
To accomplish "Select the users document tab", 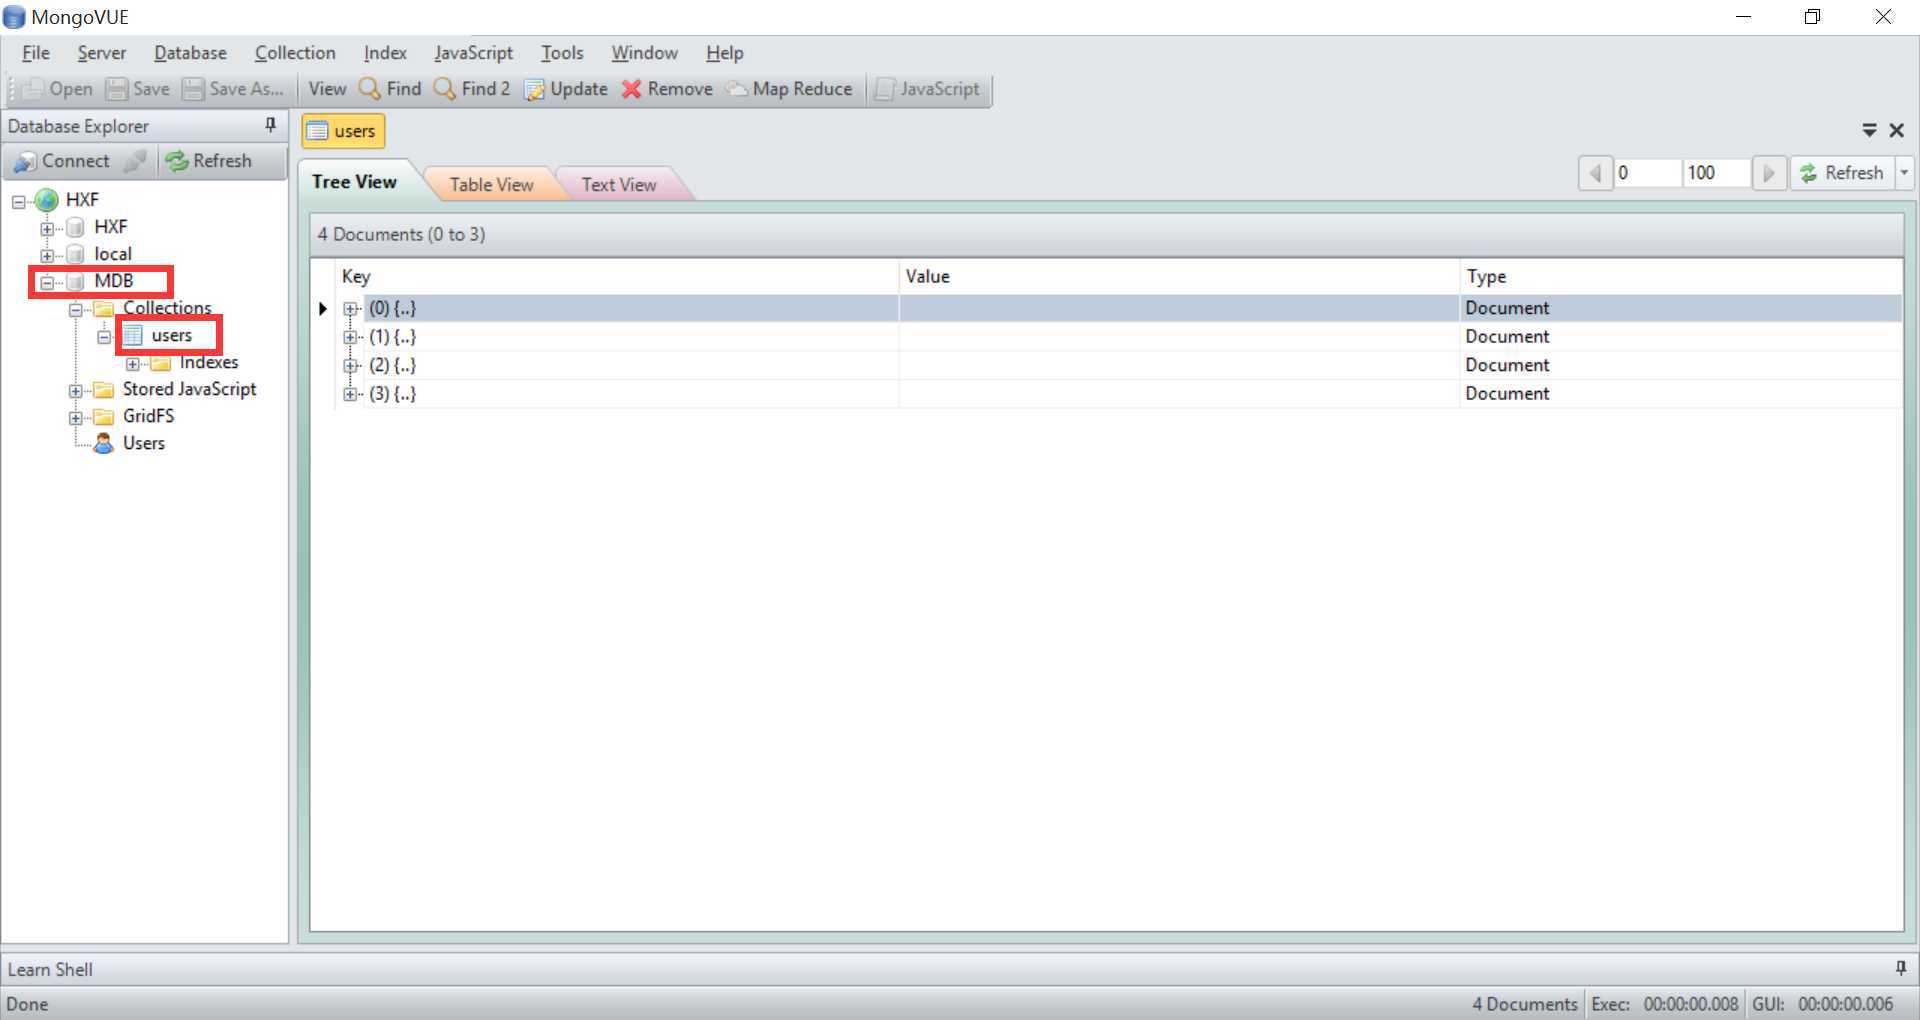I will pos(344,131).
